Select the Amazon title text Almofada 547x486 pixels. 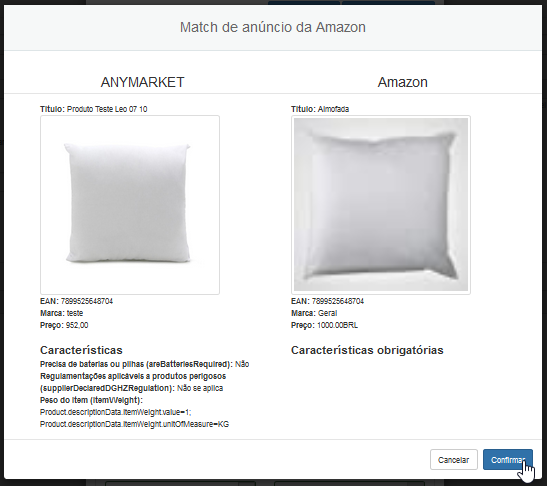(333, 109)
